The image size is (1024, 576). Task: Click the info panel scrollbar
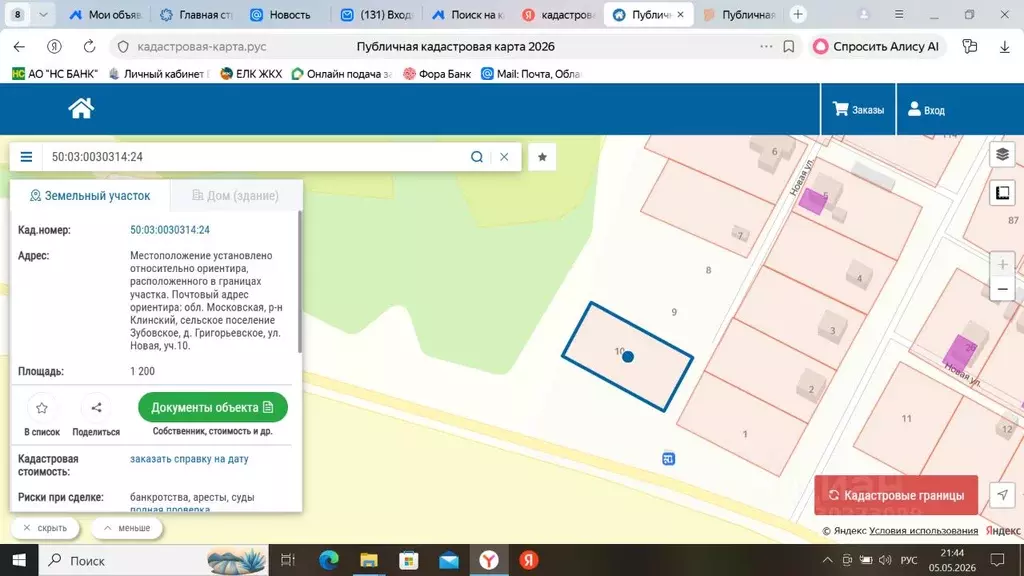(x=300, y=281)
